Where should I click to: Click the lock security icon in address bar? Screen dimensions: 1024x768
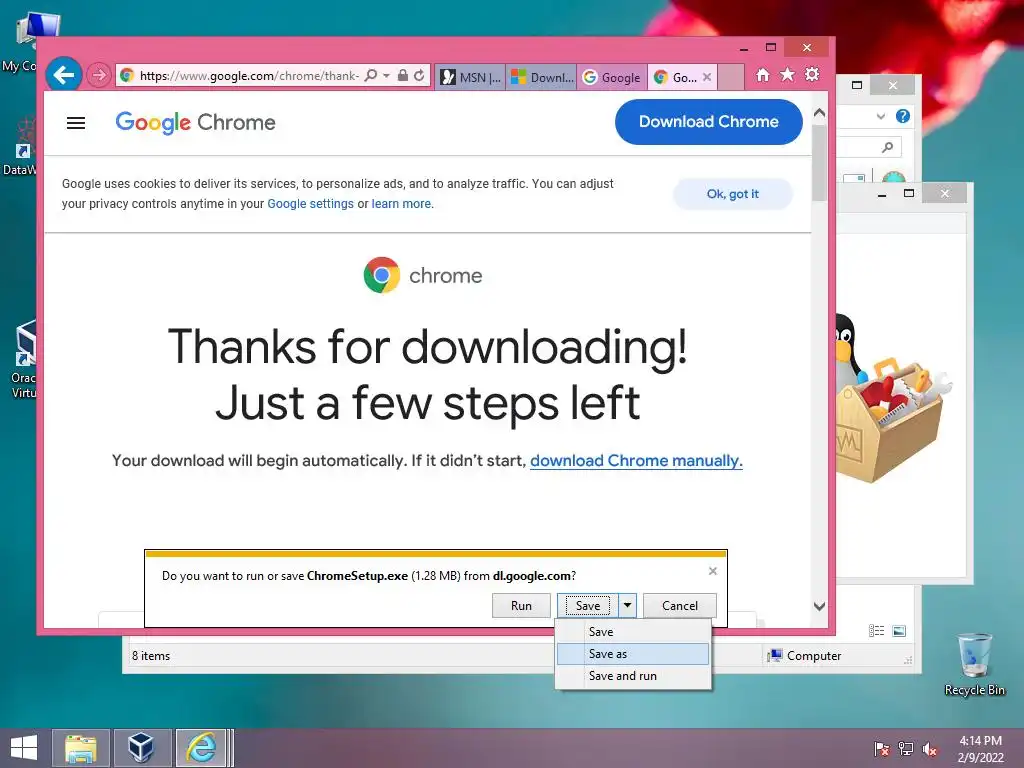(403, 76)
